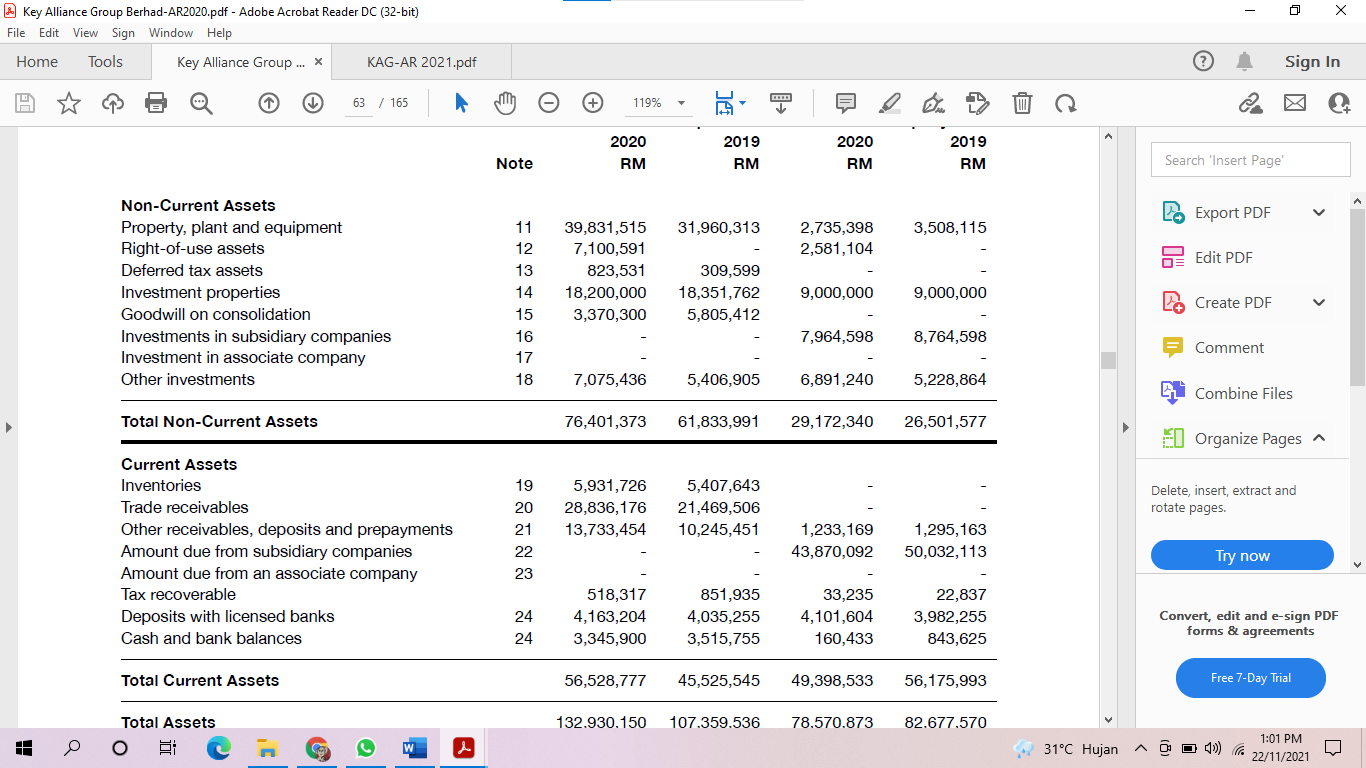
Task: Go to the next page arrow
Action: [313, 103]
